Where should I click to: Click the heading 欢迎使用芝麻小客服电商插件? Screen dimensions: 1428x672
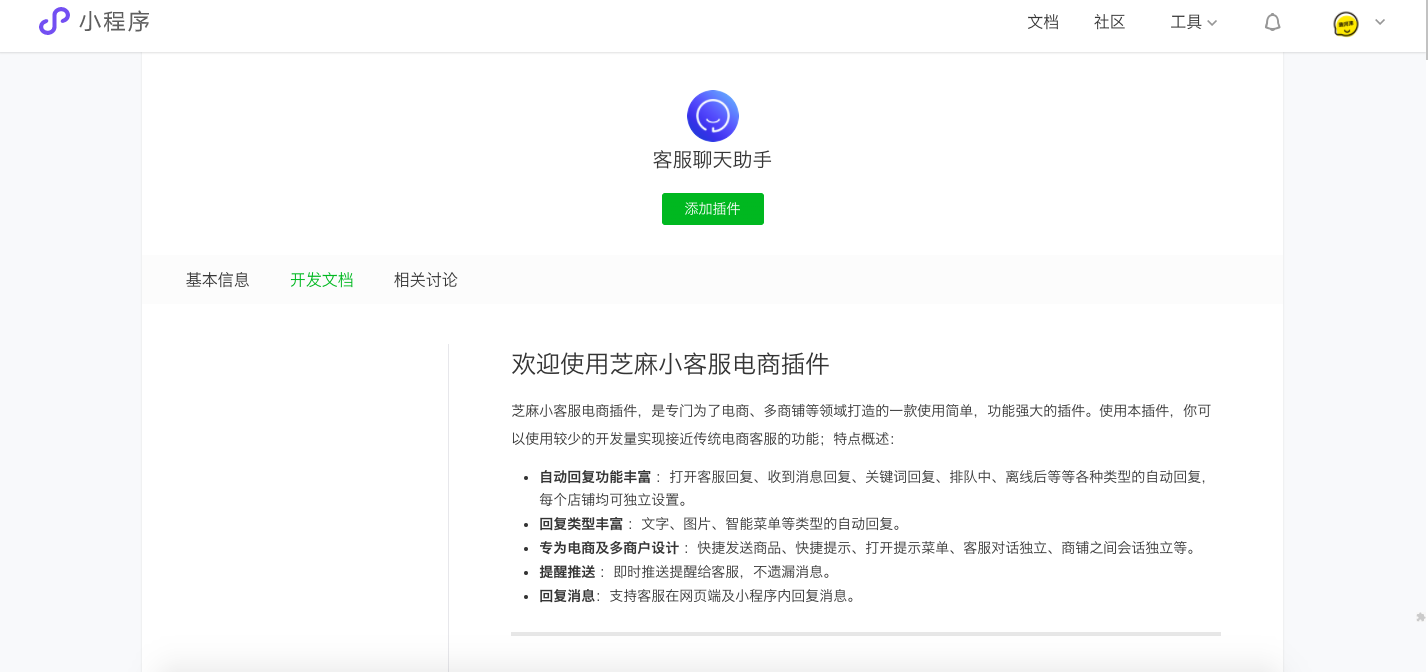(670, 364)
